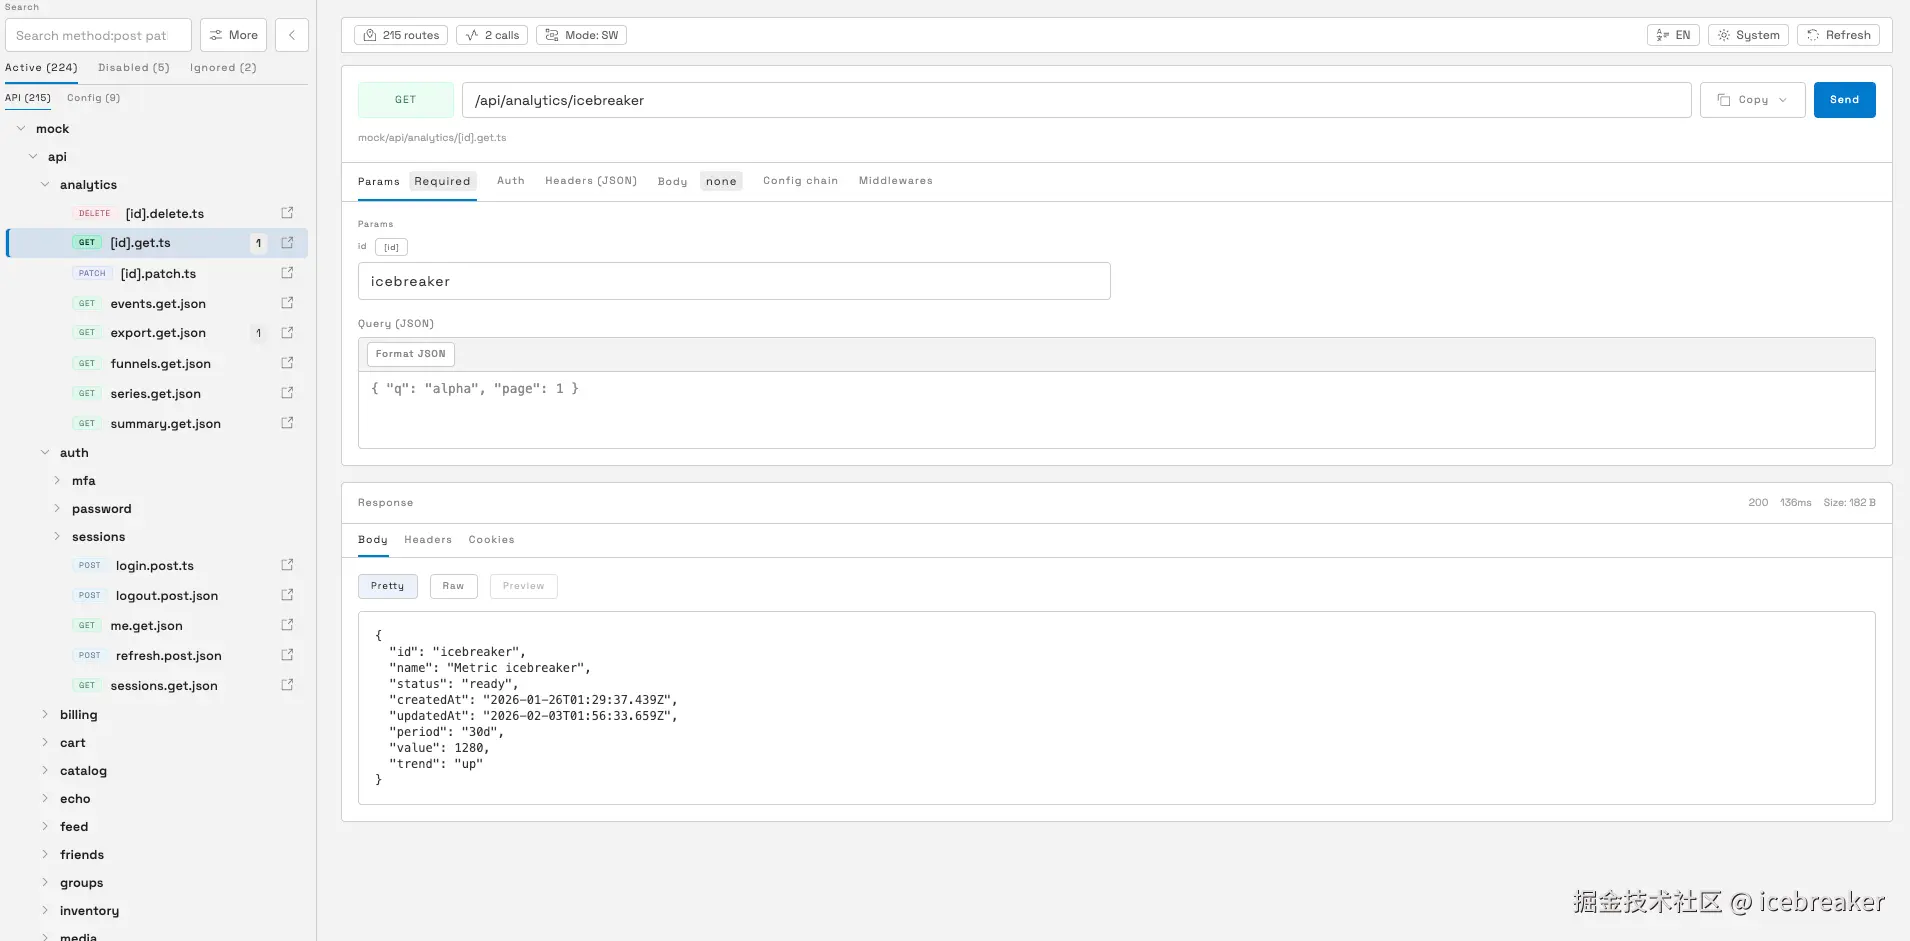Viewport: 1910px width, 941px height.
Task: Select the Ignored (2) tab
Action: coord(223,68)
